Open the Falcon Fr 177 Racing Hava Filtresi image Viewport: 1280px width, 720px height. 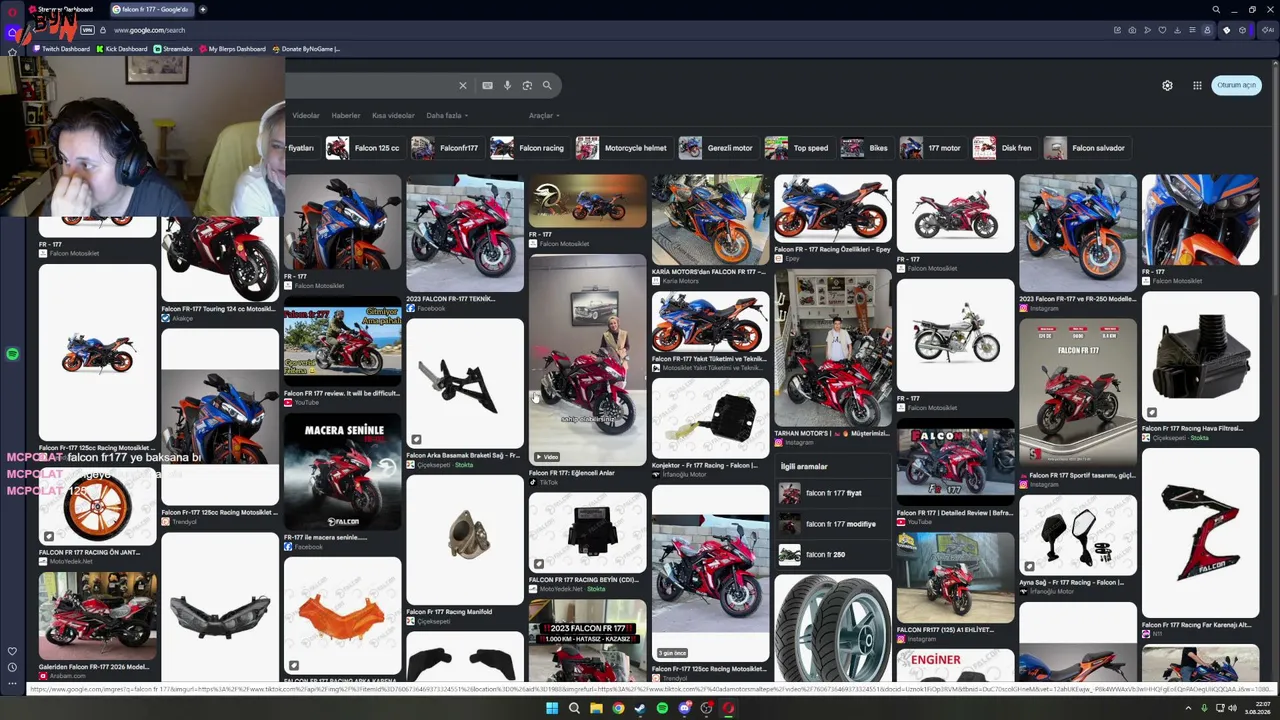pos(1200,356)
